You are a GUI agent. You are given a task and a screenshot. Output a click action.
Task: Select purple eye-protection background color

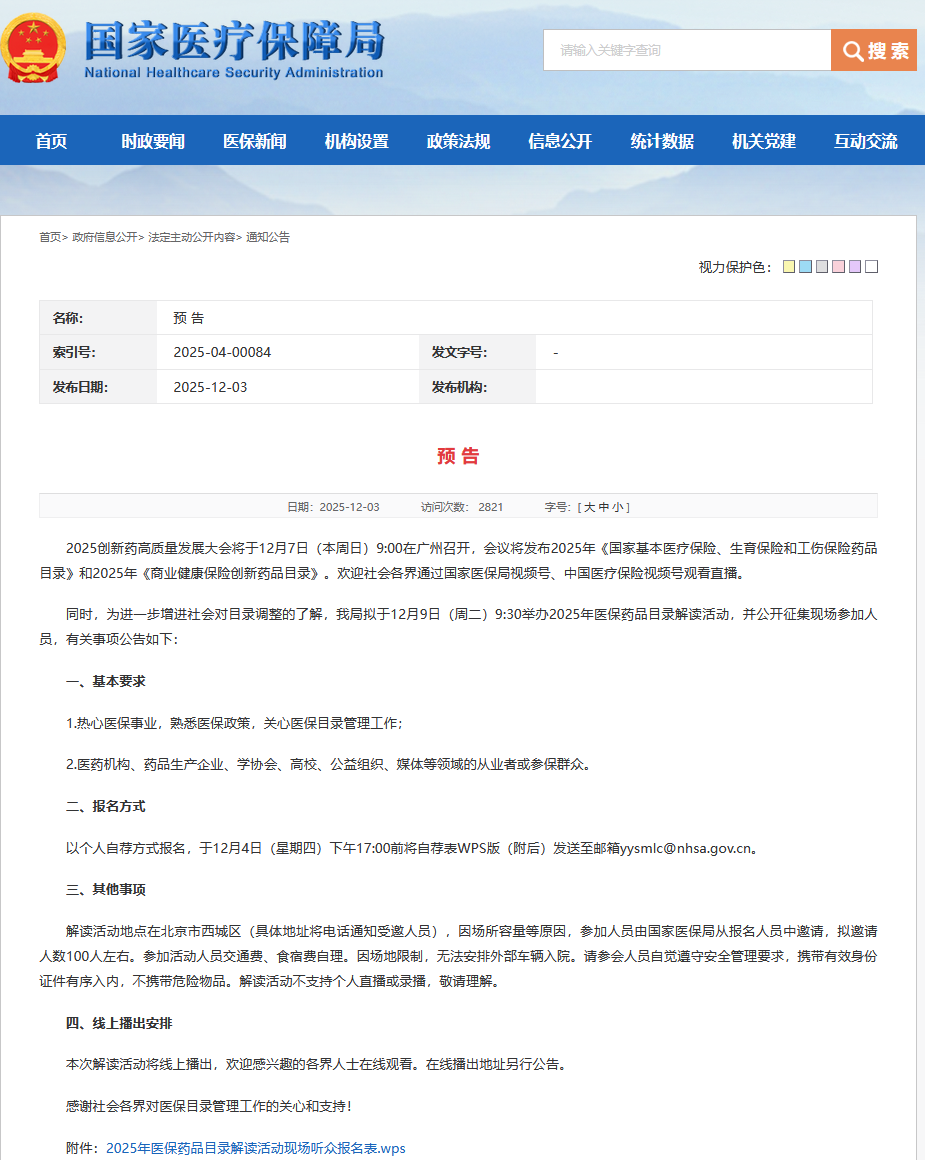click(x=855, y=267)
